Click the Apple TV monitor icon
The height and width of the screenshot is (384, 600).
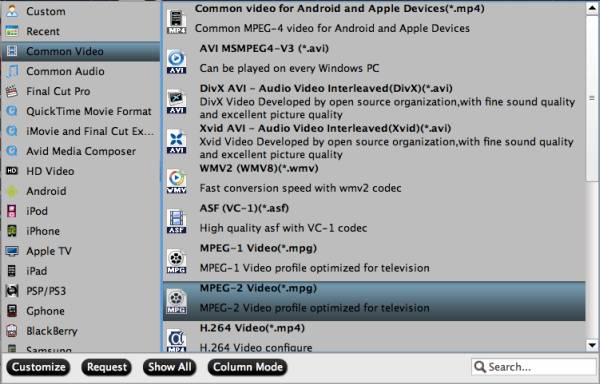(x=12, y=251)
